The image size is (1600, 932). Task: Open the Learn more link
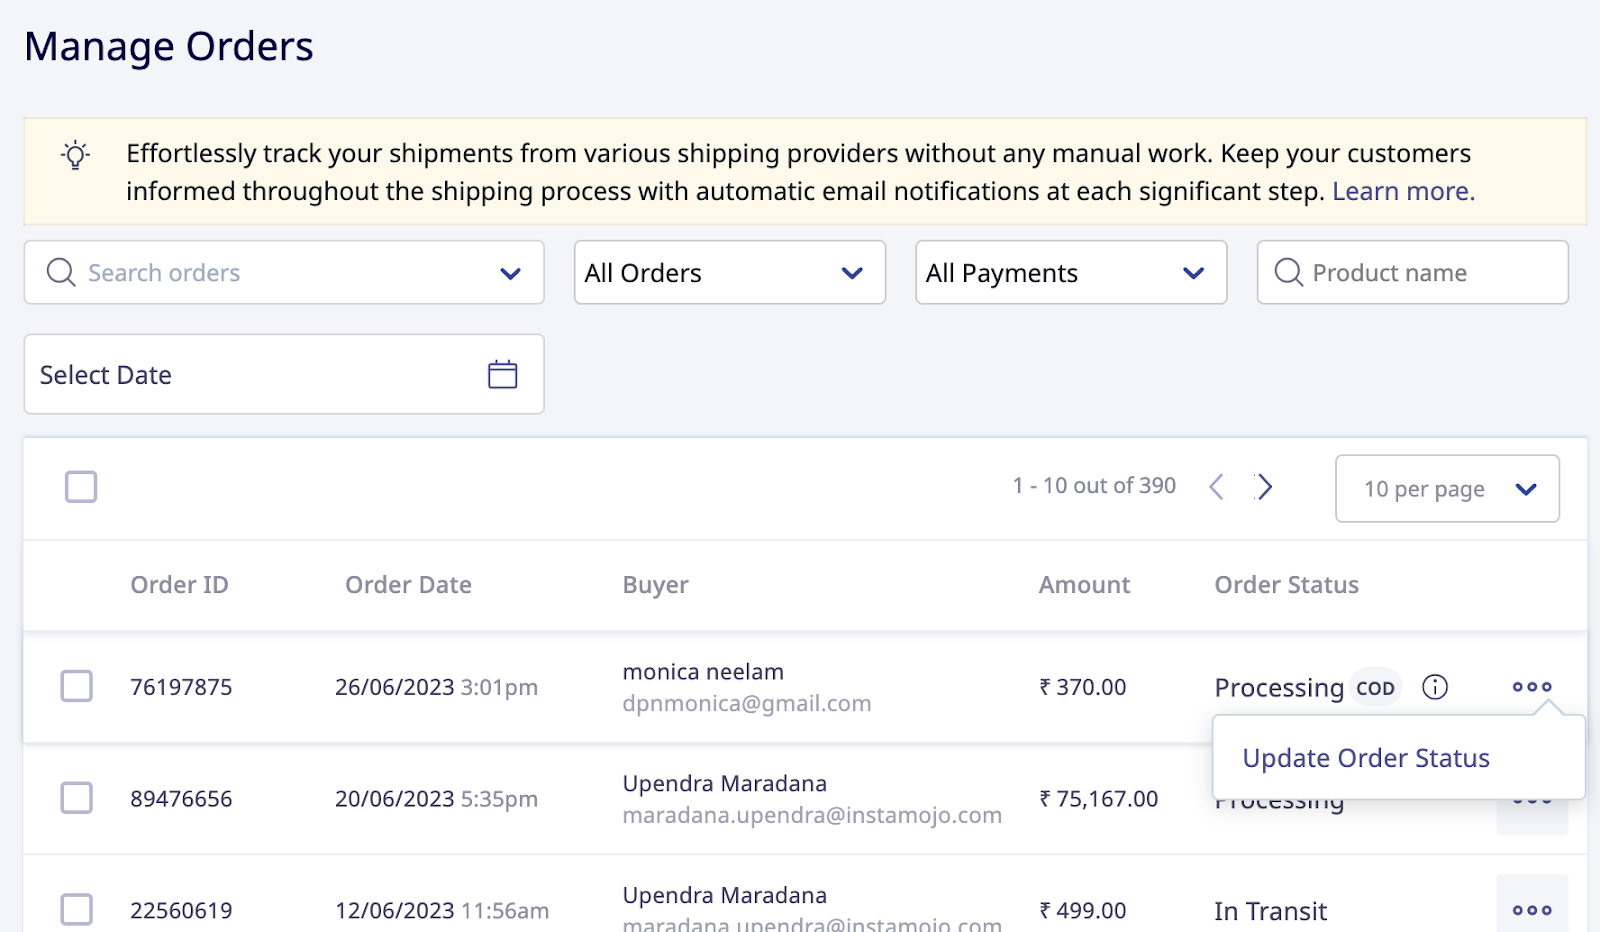pos(1402,190)
